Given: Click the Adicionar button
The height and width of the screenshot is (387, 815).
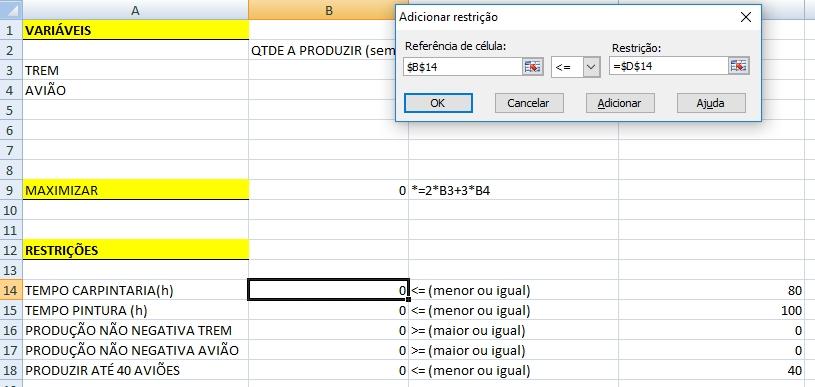Looking at the screenshot, I should [x=620, y=103].
